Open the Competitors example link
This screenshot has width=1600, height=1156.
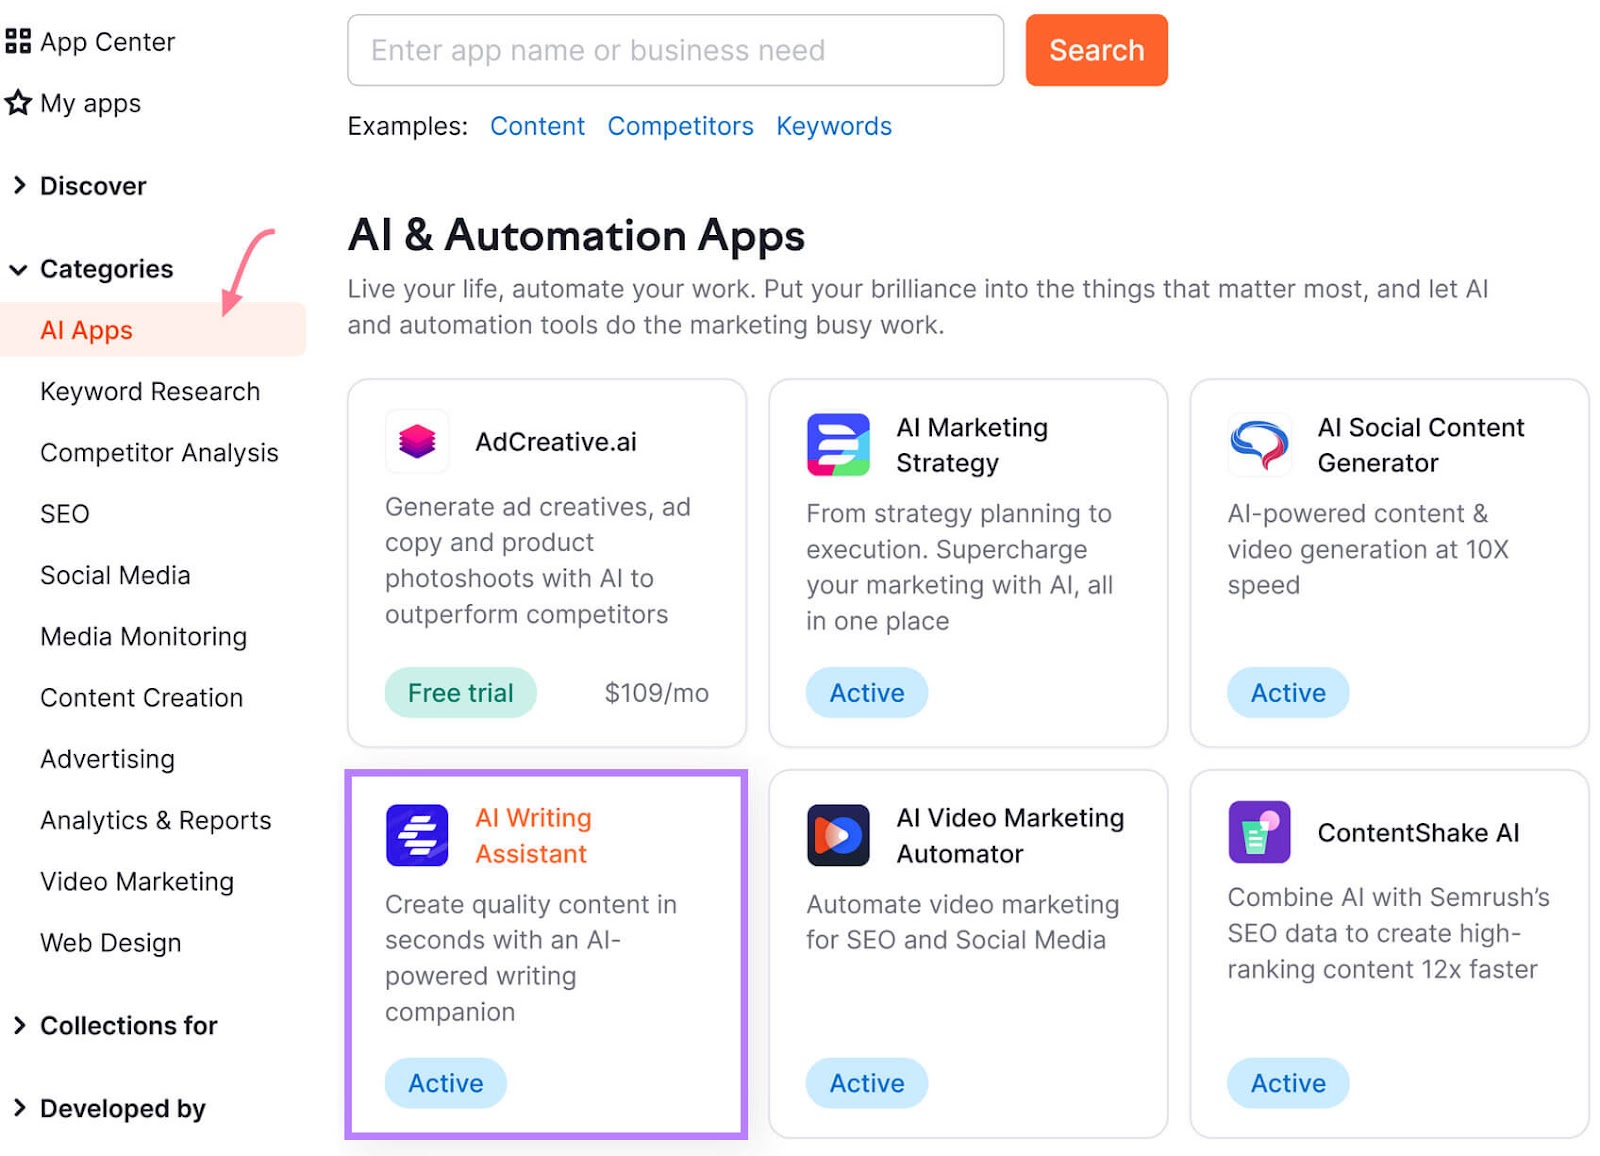(681, 126)
